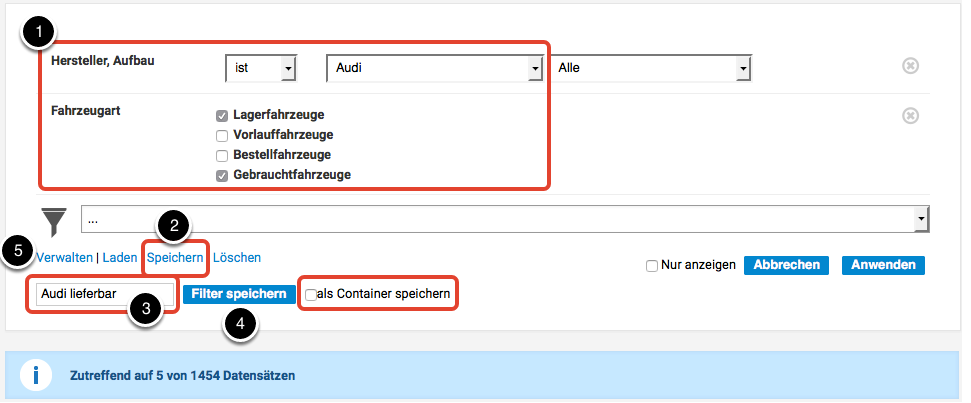Remove the Fahrzeugart filter row
The width and height of the screenshot is (971, 403).
click(x=910, y=115)
